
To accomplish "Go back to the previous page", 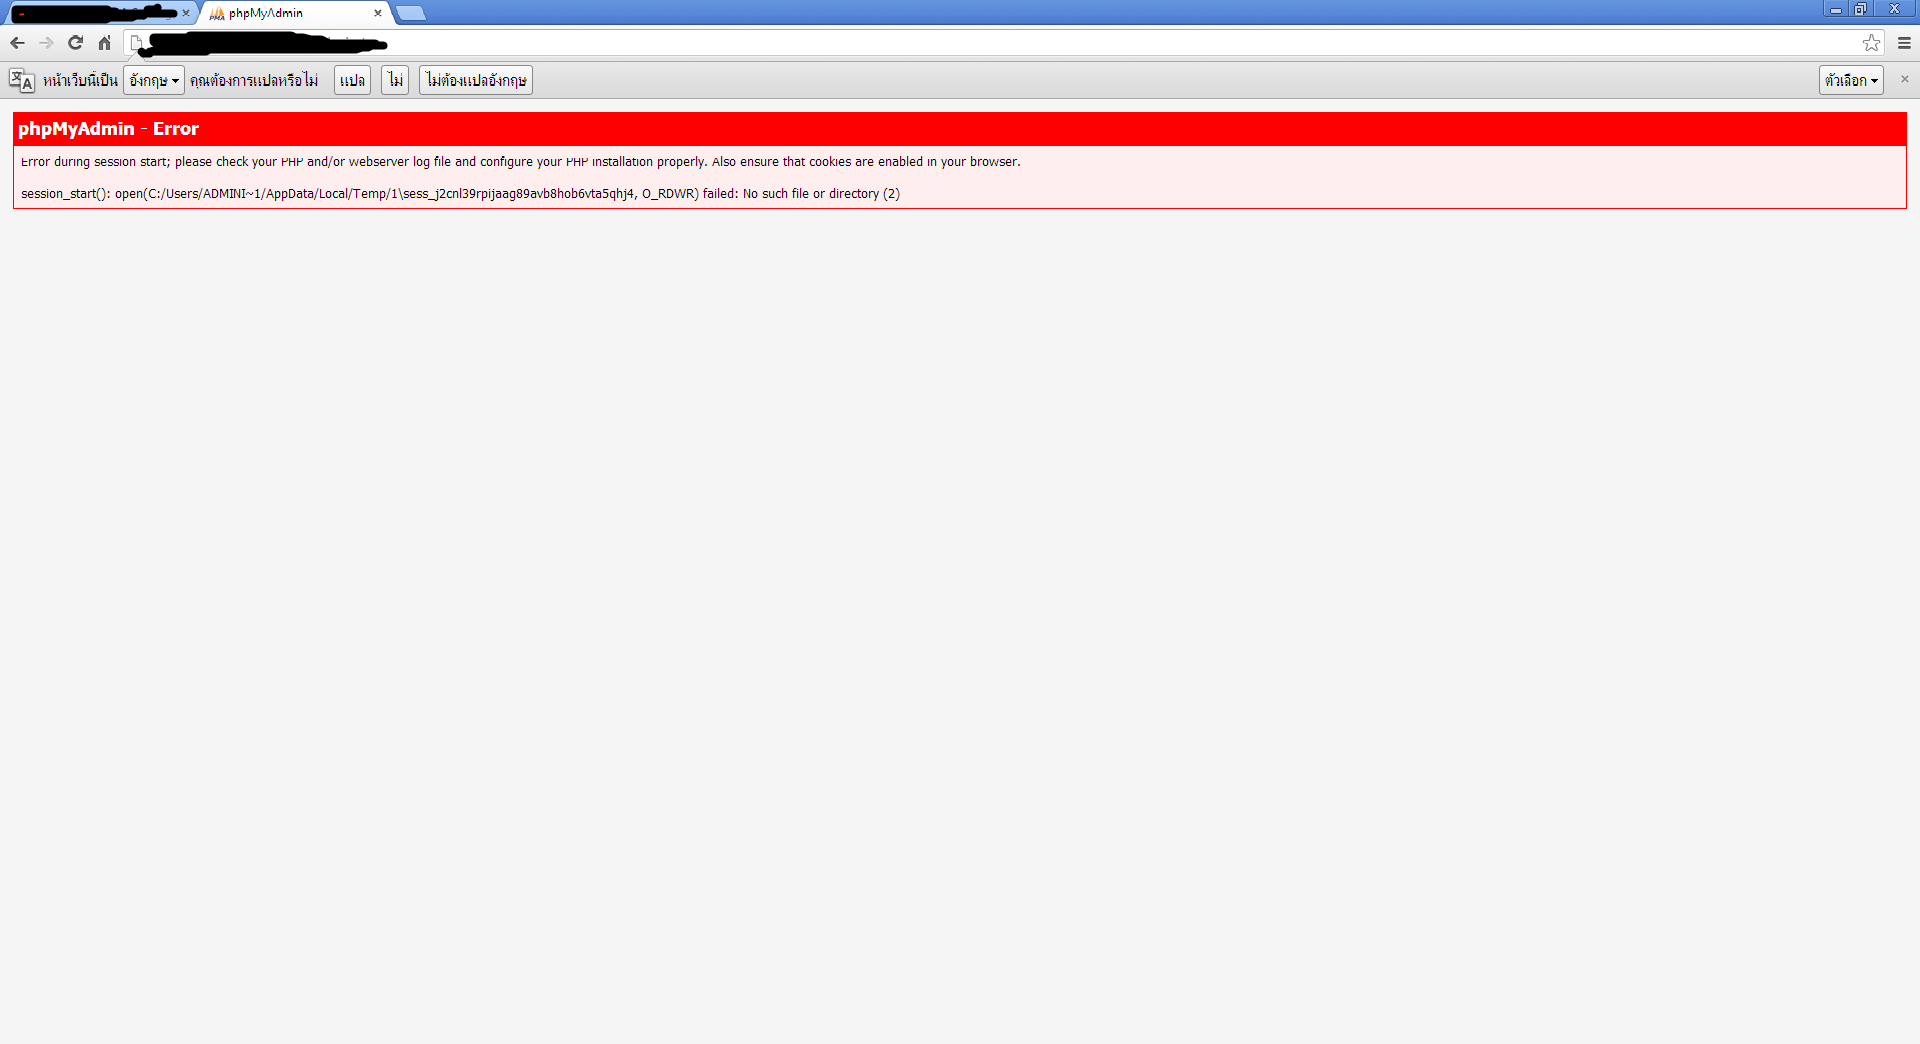I will pyautogui.click(x=17, y=43).
